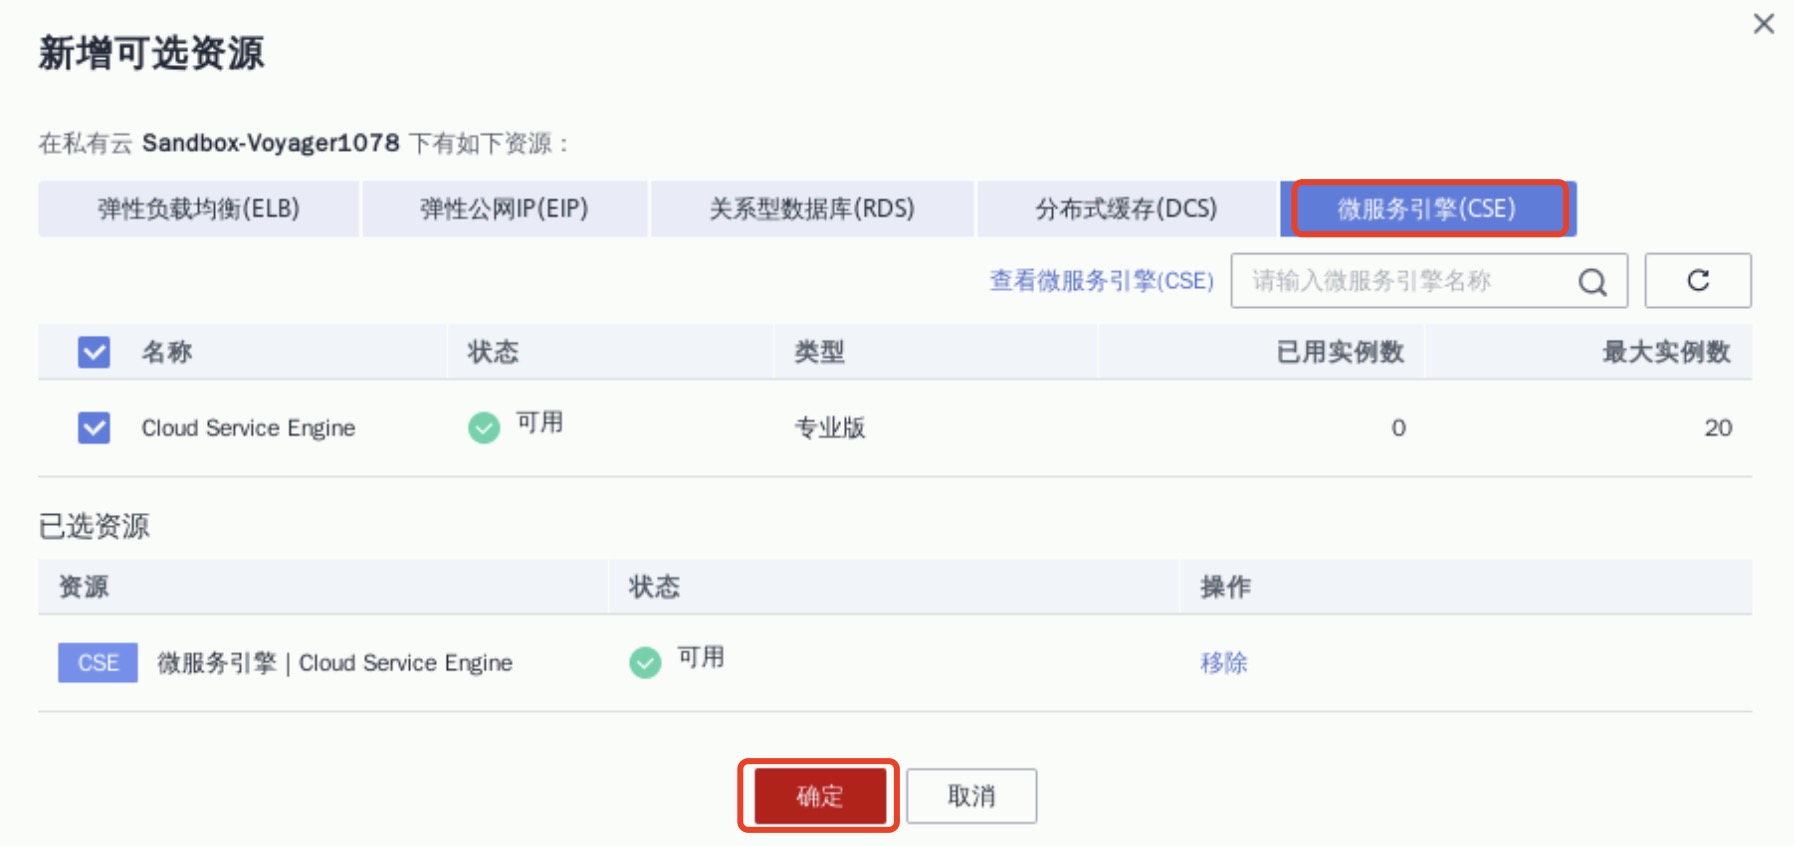Switch to the 弹性负载均衡(ELB) tab
This screenshot has width=1794, height=846.
pyautogui.click(x=198, y=209)
